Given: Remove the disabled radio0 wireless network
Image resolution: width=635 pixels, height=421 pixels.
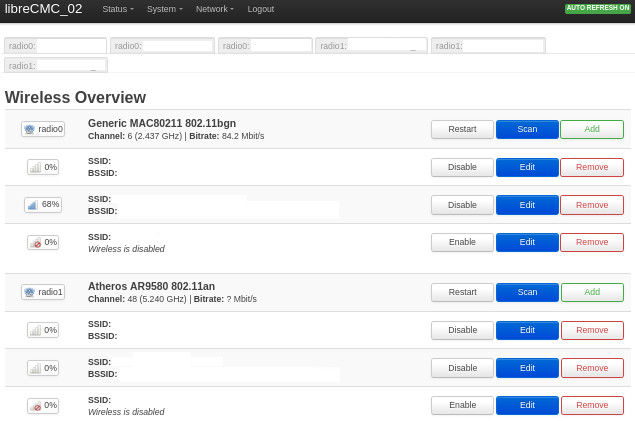Looking at the screenshot, I should 592,242.
